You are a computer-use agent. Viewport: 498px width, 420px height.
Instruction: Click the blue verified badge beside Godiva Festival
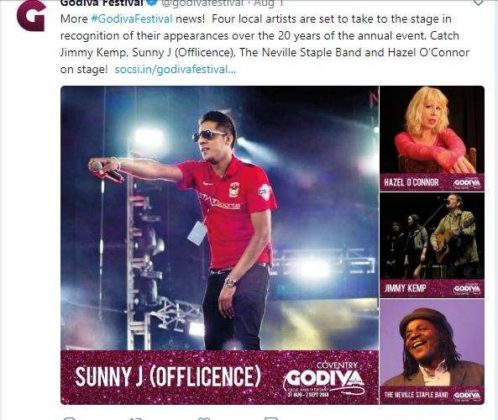(152, 2)
